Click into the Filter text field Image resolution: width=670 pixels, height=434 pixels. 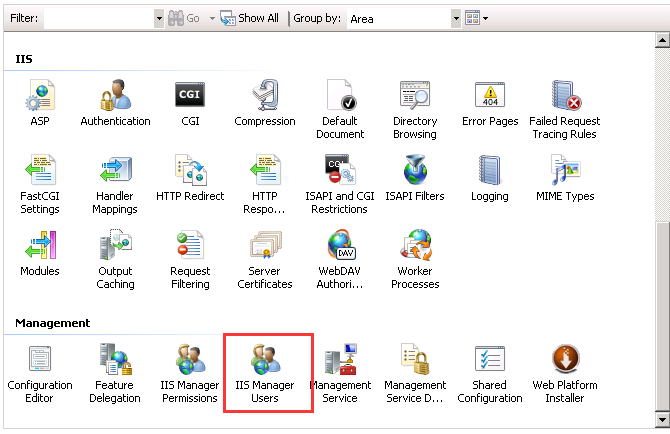[99, 18]
